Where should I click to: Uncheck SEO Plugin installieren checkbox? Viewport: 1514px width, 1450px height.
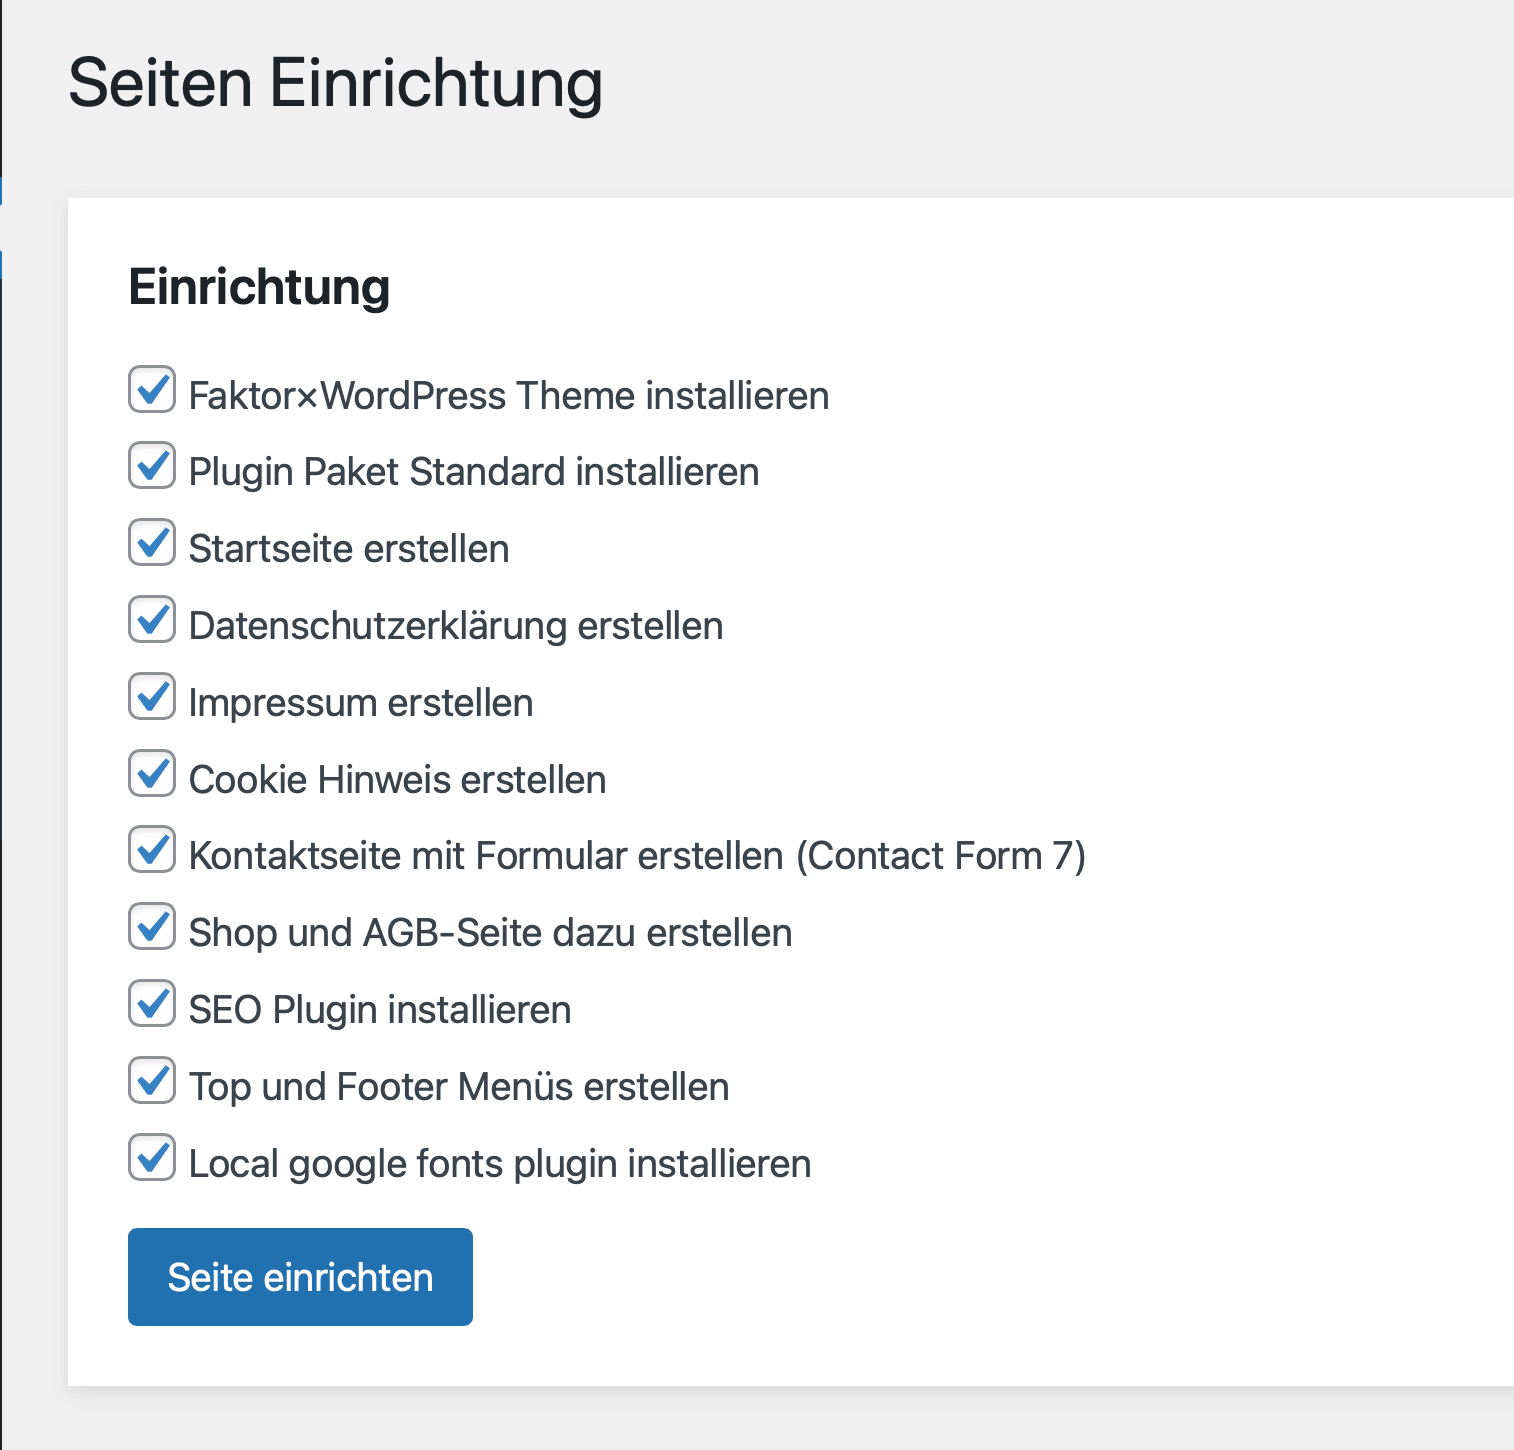pyautogui.click(x=152, y=1004)
